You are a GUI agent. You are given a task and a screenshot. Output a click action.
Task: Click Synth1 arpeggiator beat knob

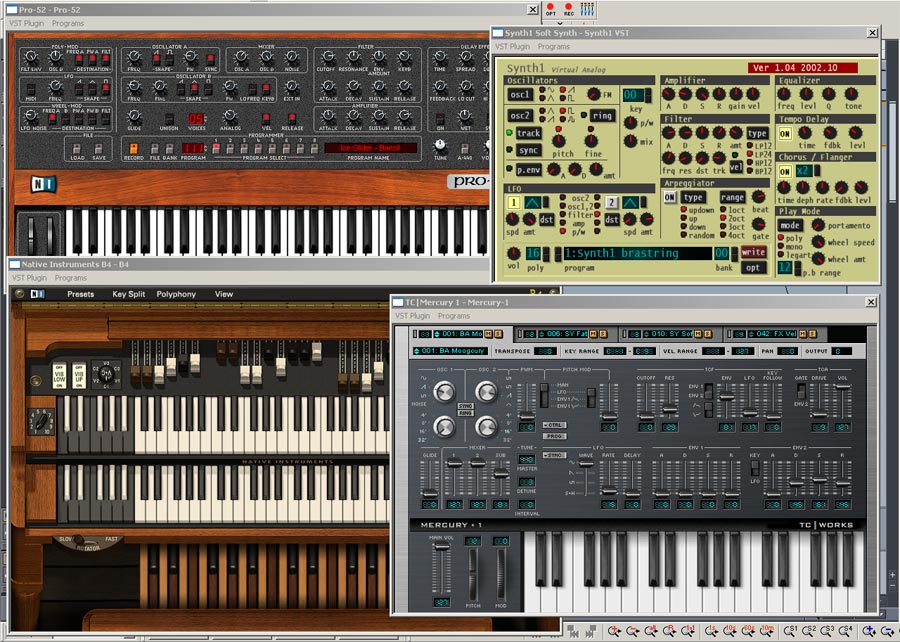[759, 197]
